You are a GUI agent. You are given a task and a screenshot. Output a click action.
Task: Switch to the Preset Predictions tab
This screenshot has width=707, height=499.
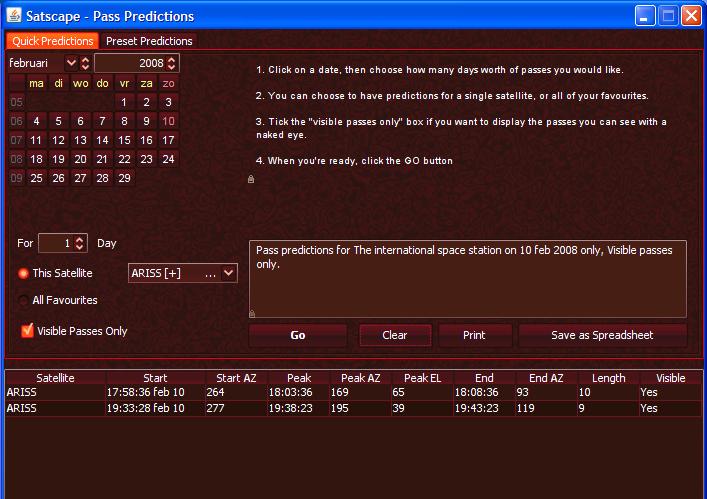[x=148, y=41]
